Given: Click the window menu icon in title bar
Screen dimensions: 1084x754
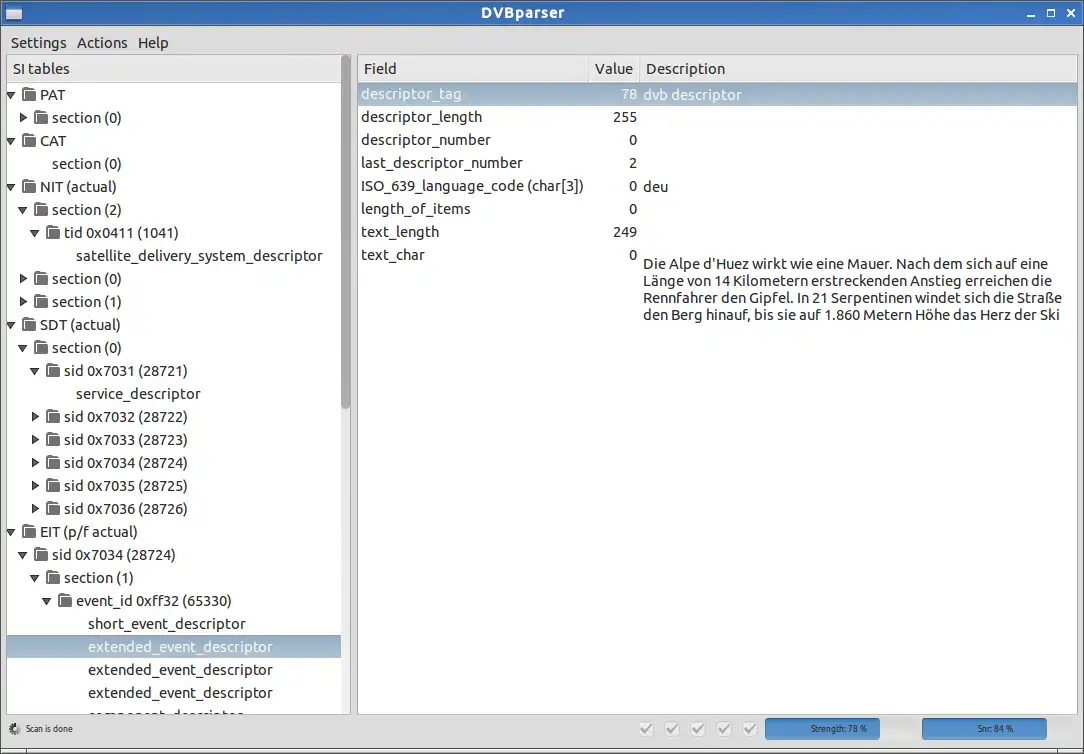Looking at the screenshot, I should (14, 13).
